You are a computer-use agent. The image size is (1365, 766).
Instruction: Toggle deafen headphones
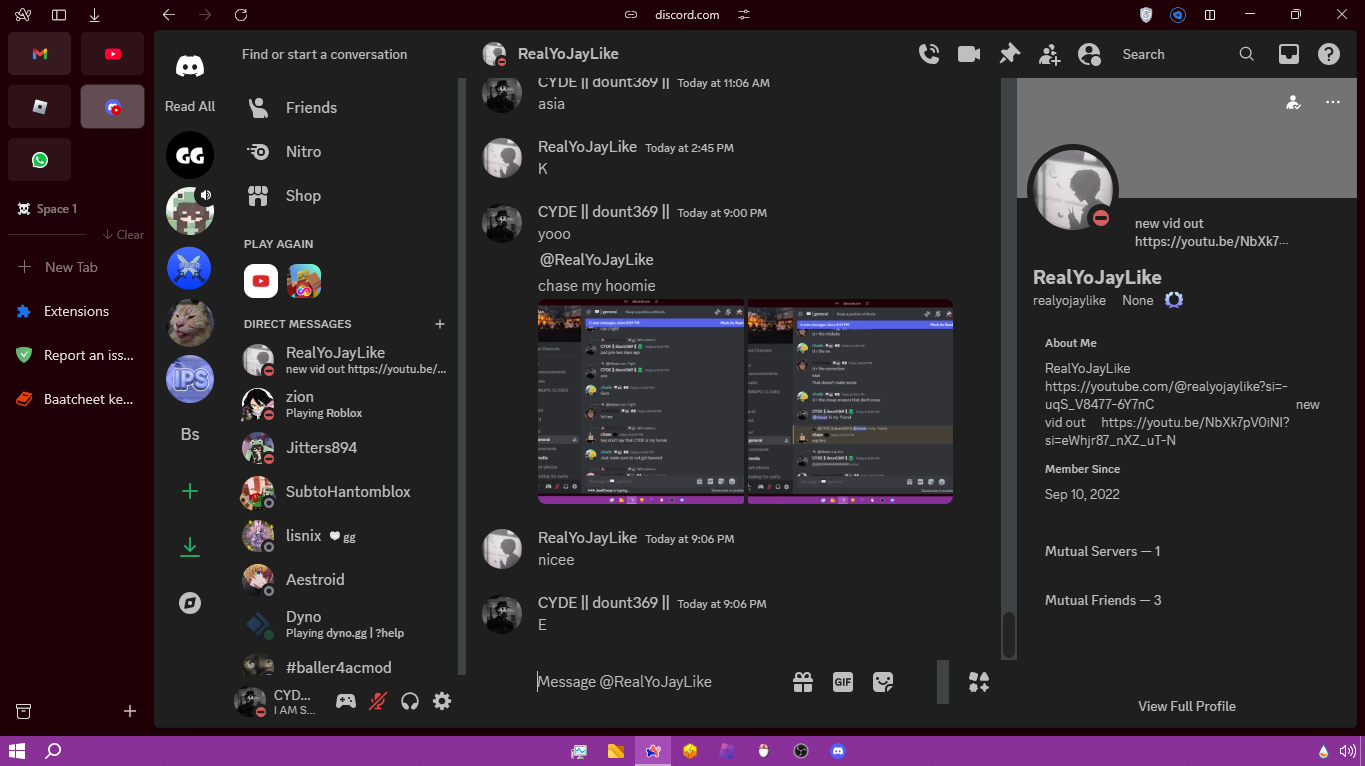point(409,702)
